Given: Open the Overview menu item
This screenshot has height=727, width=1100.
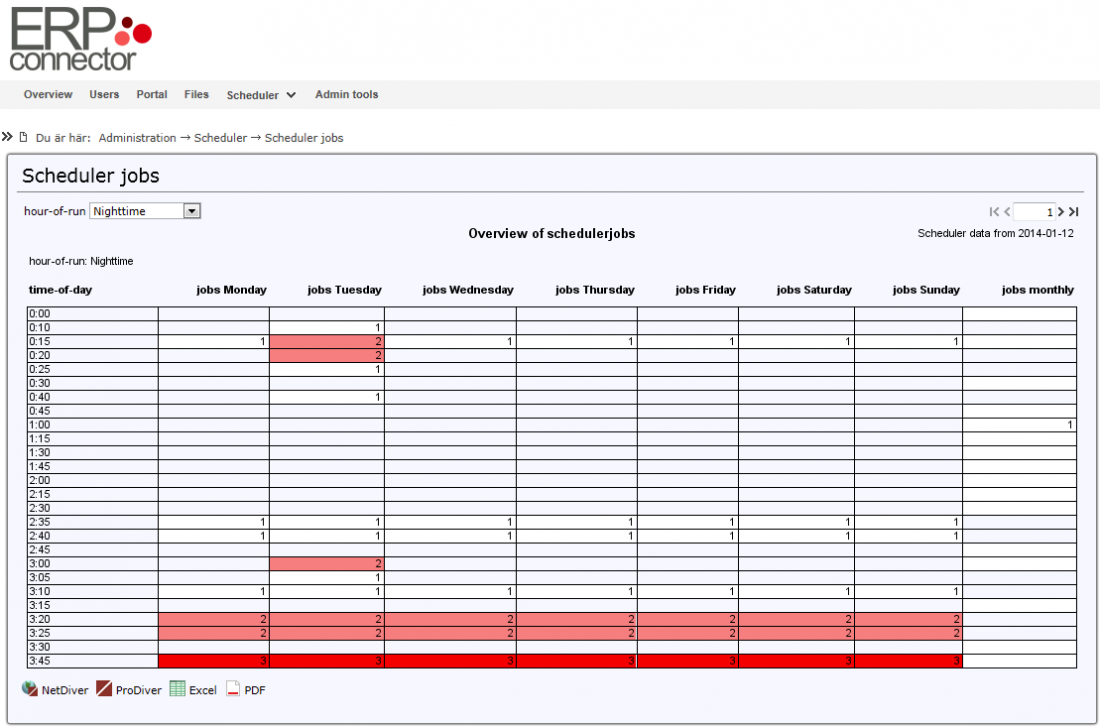Looking at the screenshot, I should (x=48, y=95).
